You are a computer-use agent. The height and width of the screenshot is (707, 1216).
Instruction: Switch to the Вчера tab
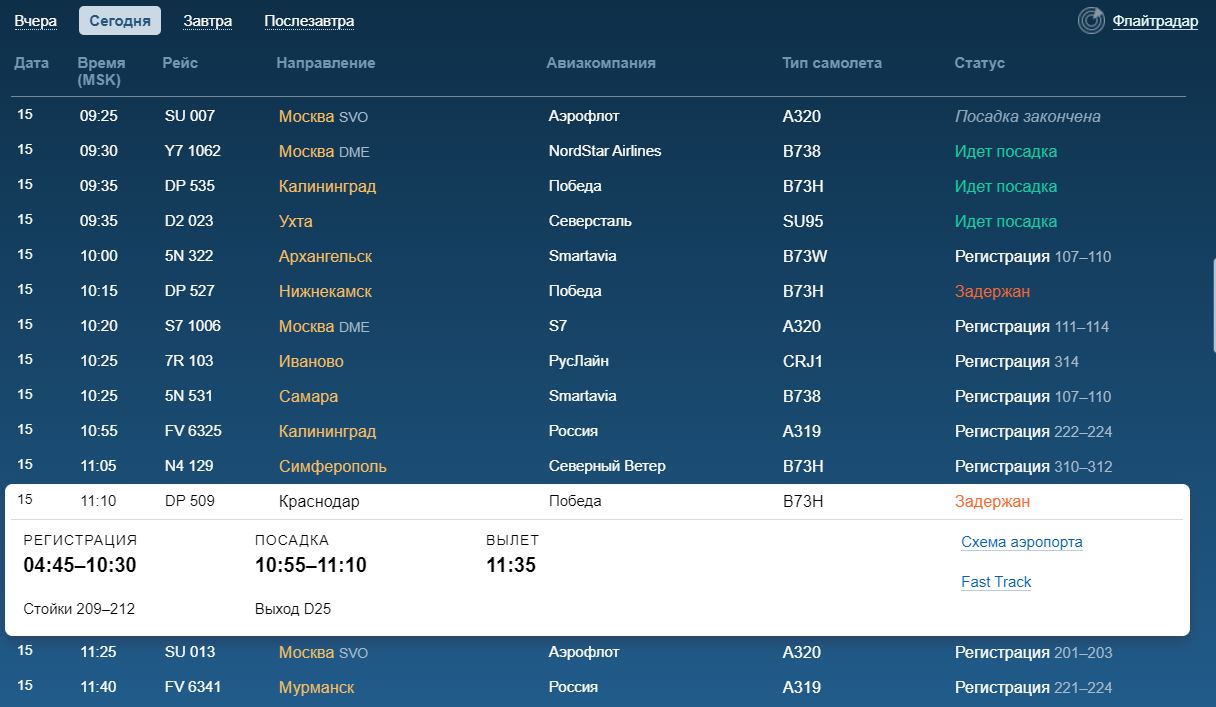pos(35,21)
